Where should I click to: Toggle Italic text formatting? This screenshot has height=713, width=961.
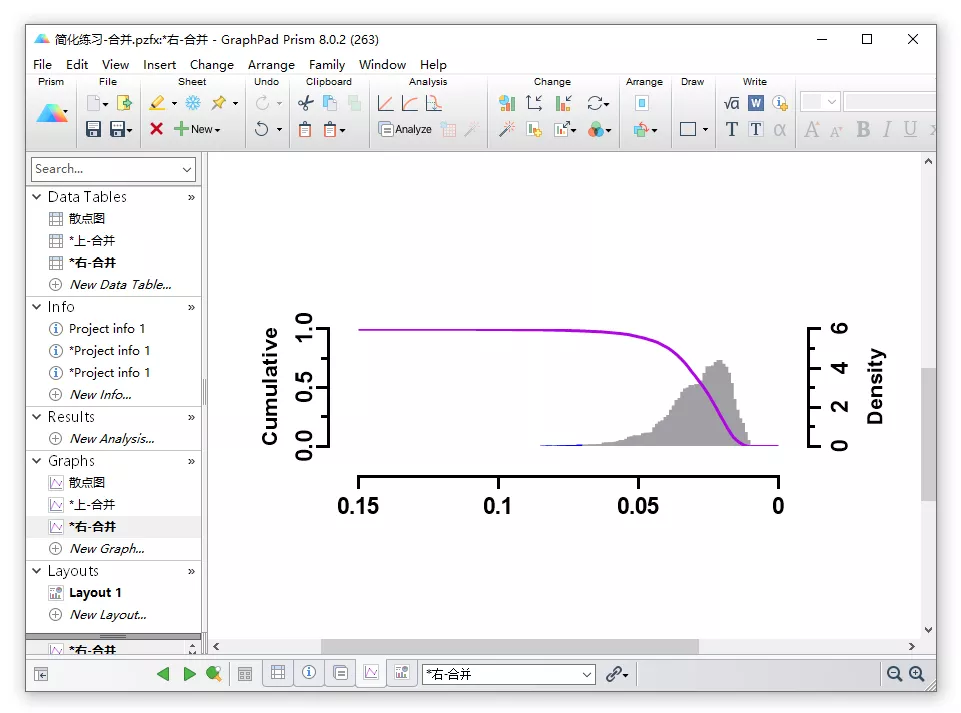pos(887,129)
